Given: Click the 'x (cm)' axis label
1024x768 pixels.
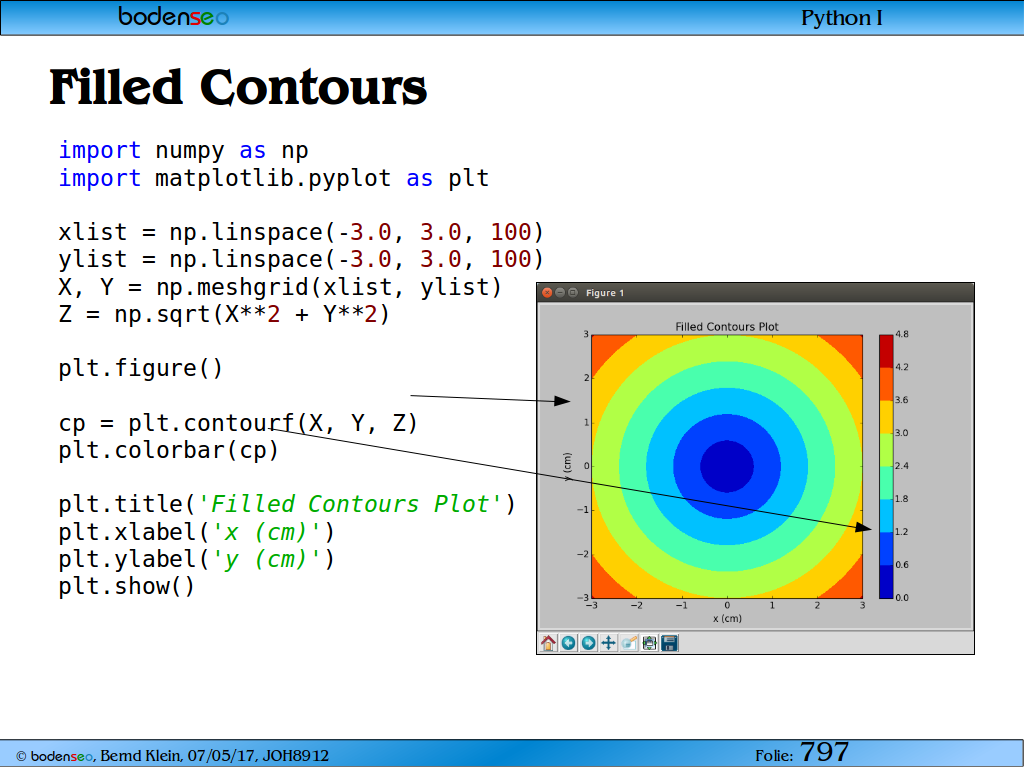Looking at the screenshot, I should tap(727, 618).
